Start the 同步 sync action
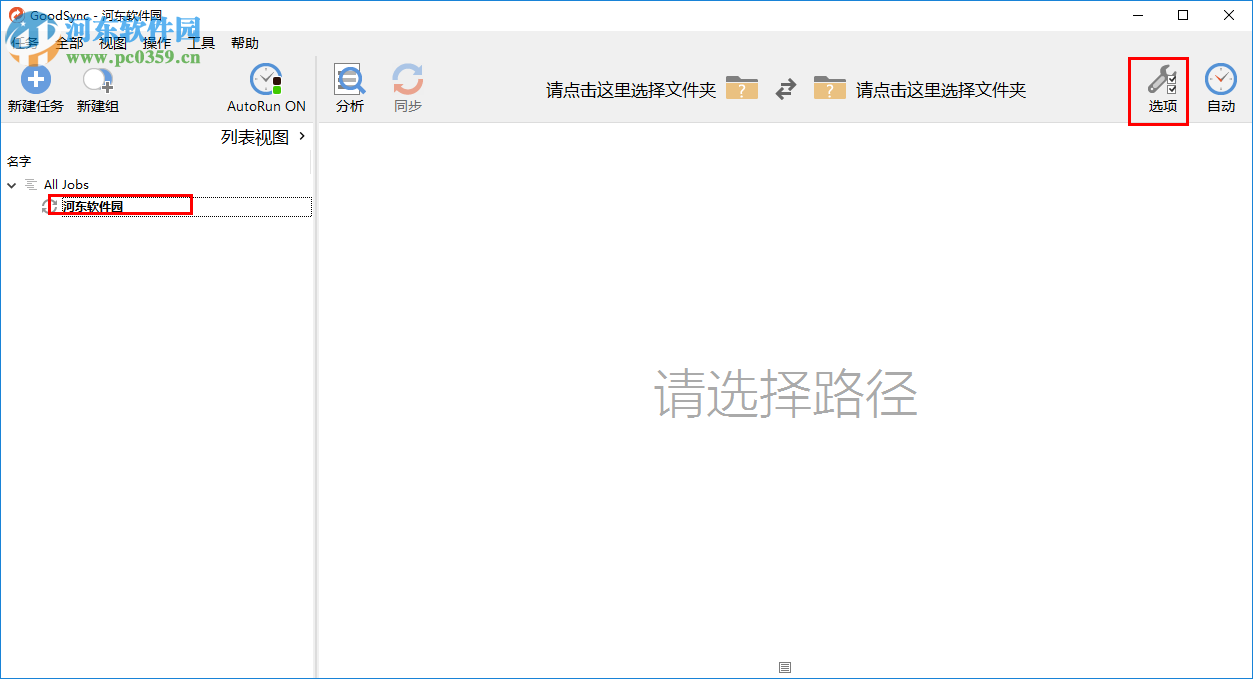This screenshot has height=679, width=1253. pos(407,88)
